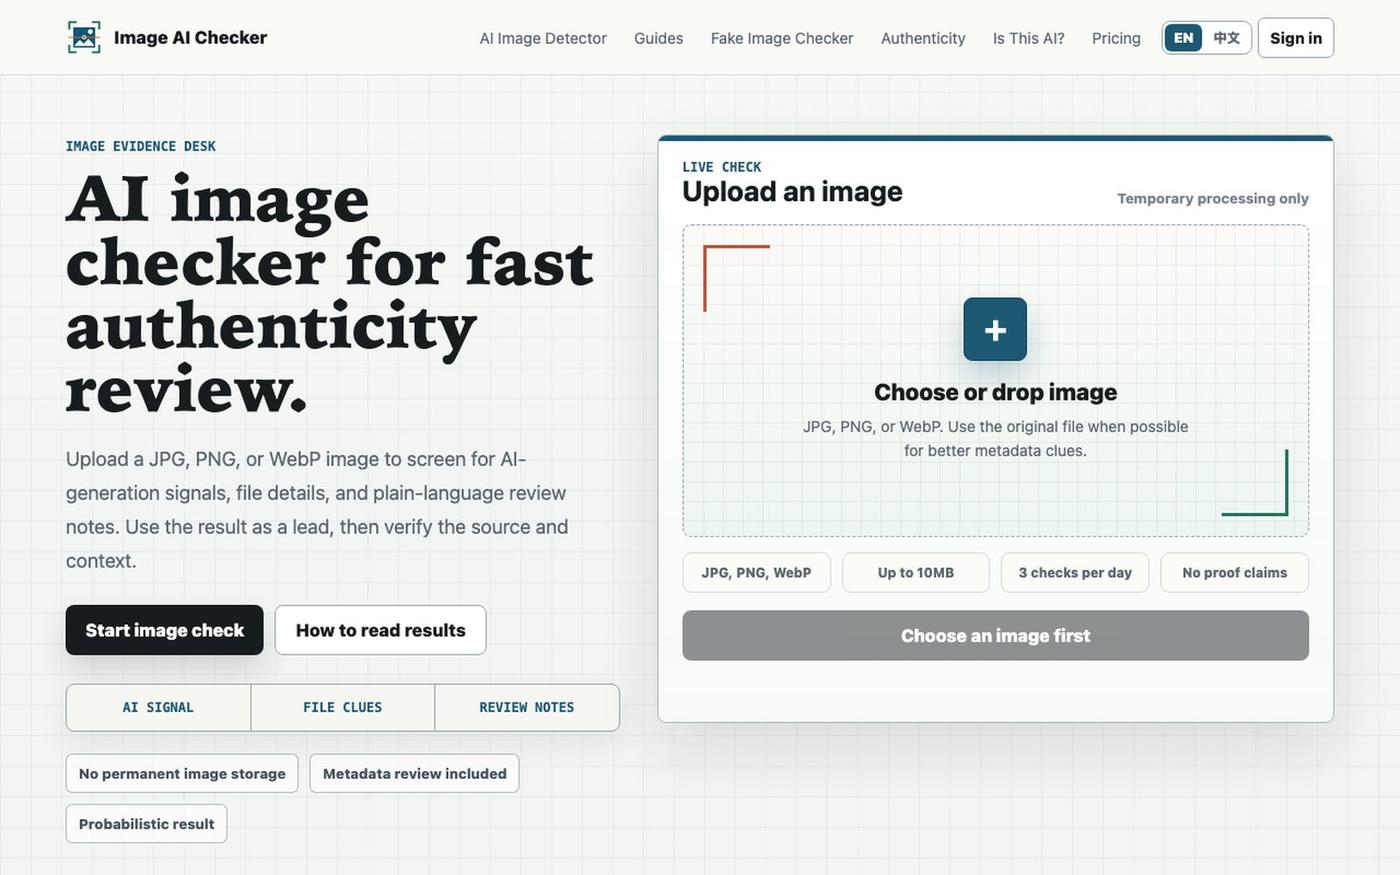
Task: Open How to read results
Action: (x=381, y=630)
